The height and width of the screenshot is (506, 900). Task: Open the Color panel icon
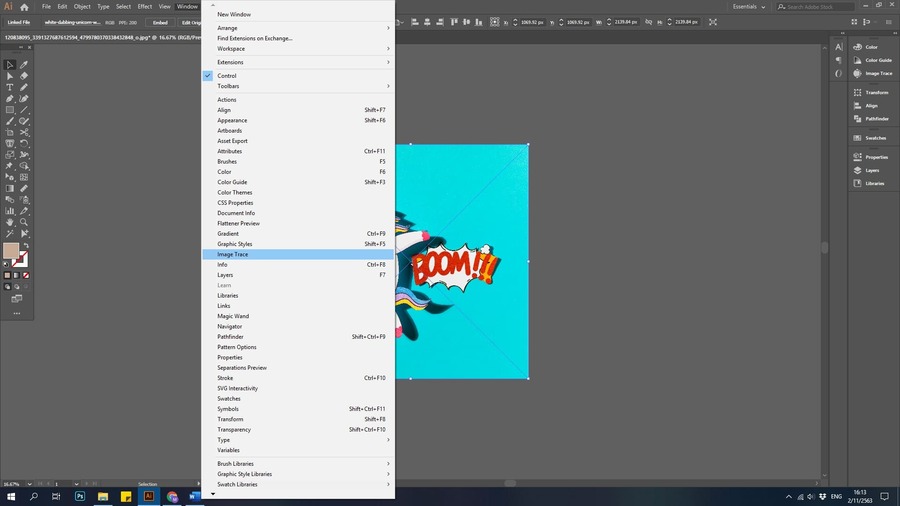pyautogui.click(x=858, y=47)
